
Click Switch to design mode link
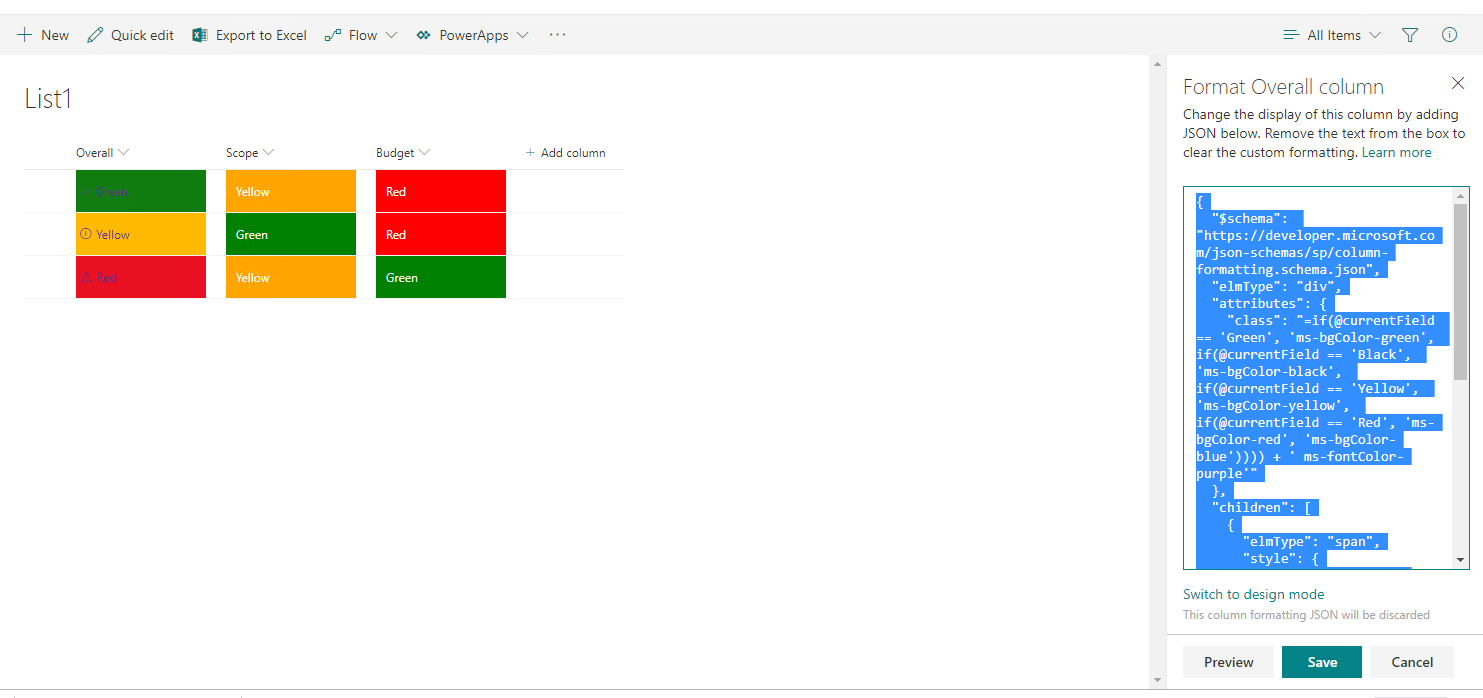(1253, 594)
